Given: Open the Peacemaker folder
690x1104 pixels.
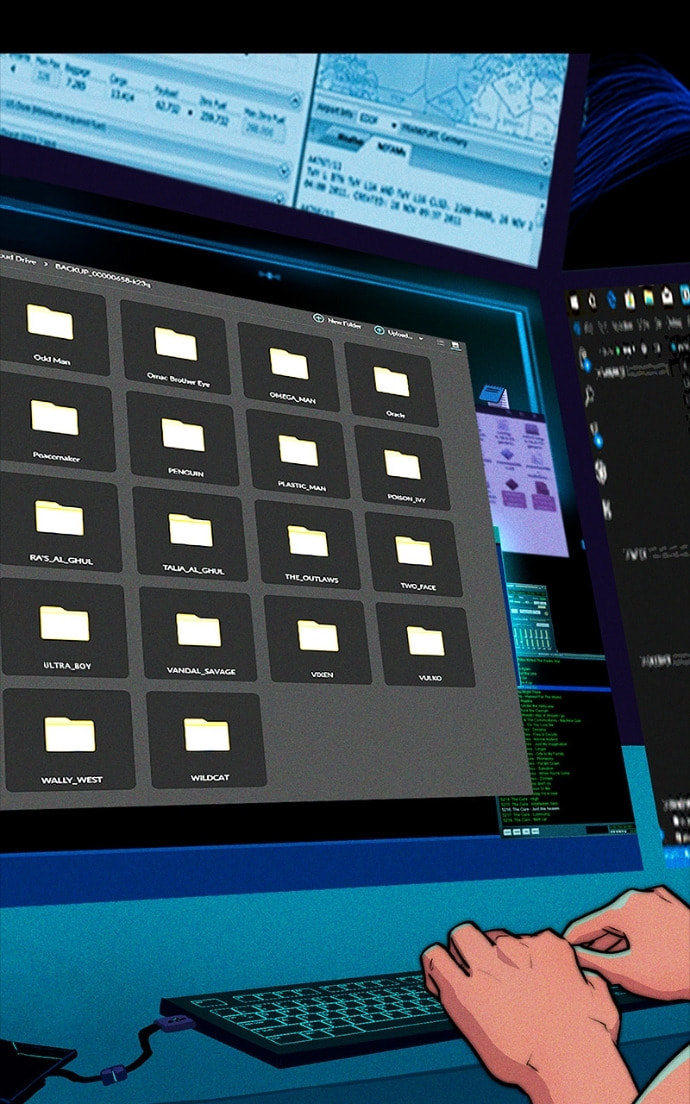Looking at the screenshot, I should click(x=55, y=421).
